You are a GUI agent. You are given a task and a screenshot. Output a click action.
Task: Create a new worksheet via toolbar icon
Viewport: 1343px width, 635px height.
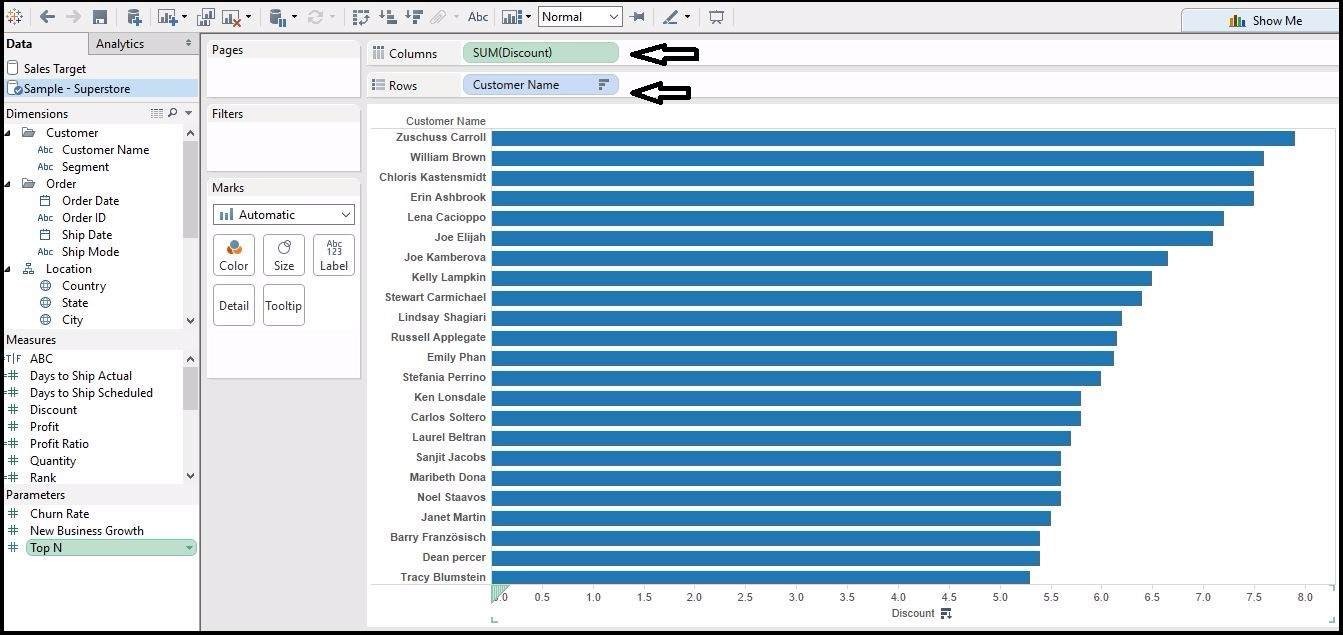pyautogui.click(x=167, y=16)
